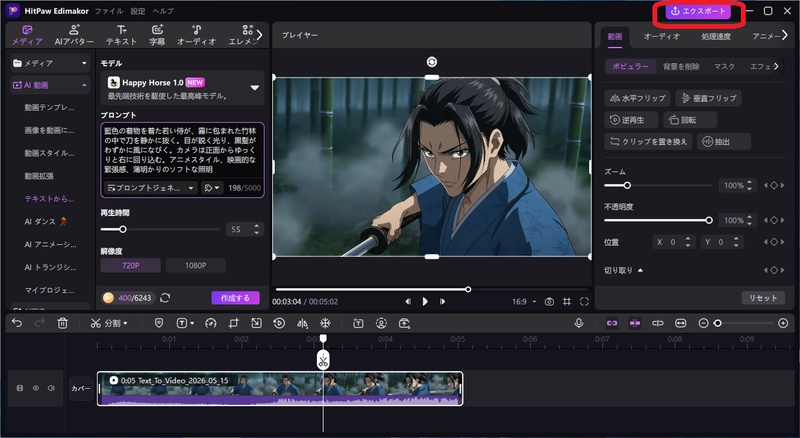The width and height of the screenshot is (800, 438).
Task: Switch to the オーディオ properties tab
Action: (x=662, y=36)
